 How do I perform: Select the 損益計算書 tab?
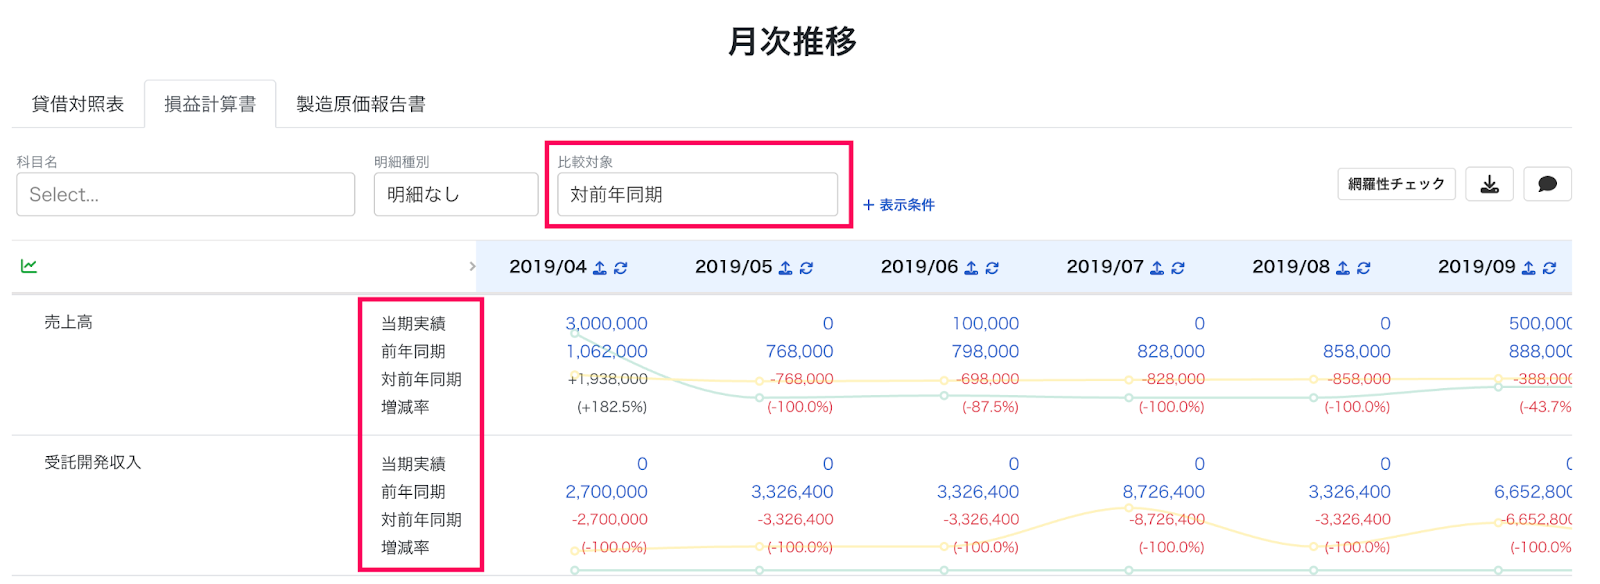[x=210, y=104]
